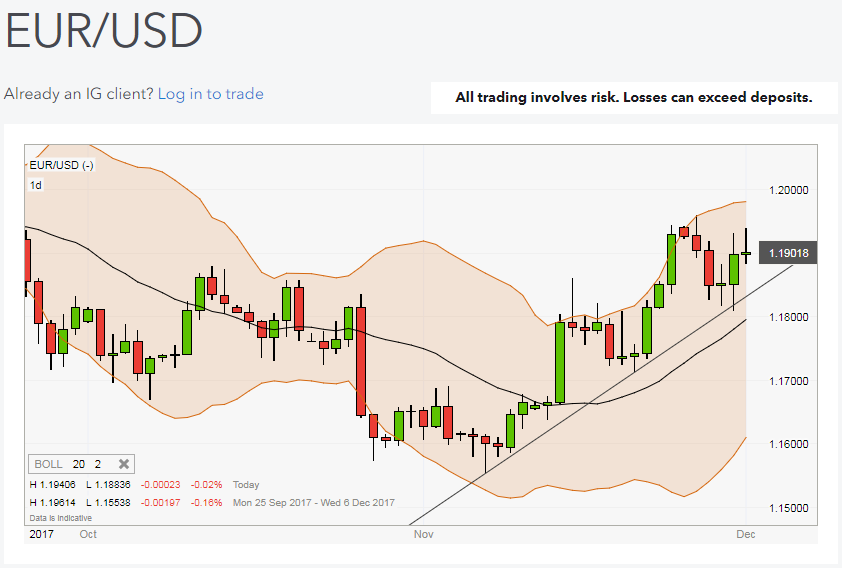The width and height of the screenshot is (842, 568).
Task: Click the 'Today' range label
Action: click(246, 485)
